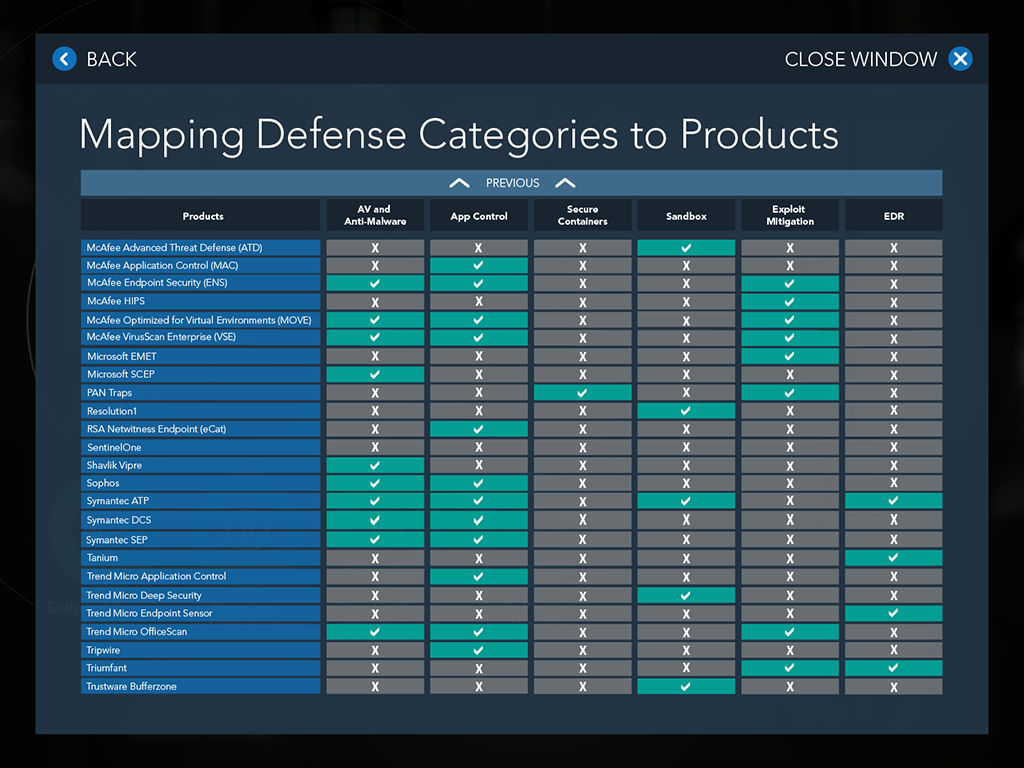Click AV X mark for Tanium
This screenshot has height=768, width=1024.
coord(375,558)
